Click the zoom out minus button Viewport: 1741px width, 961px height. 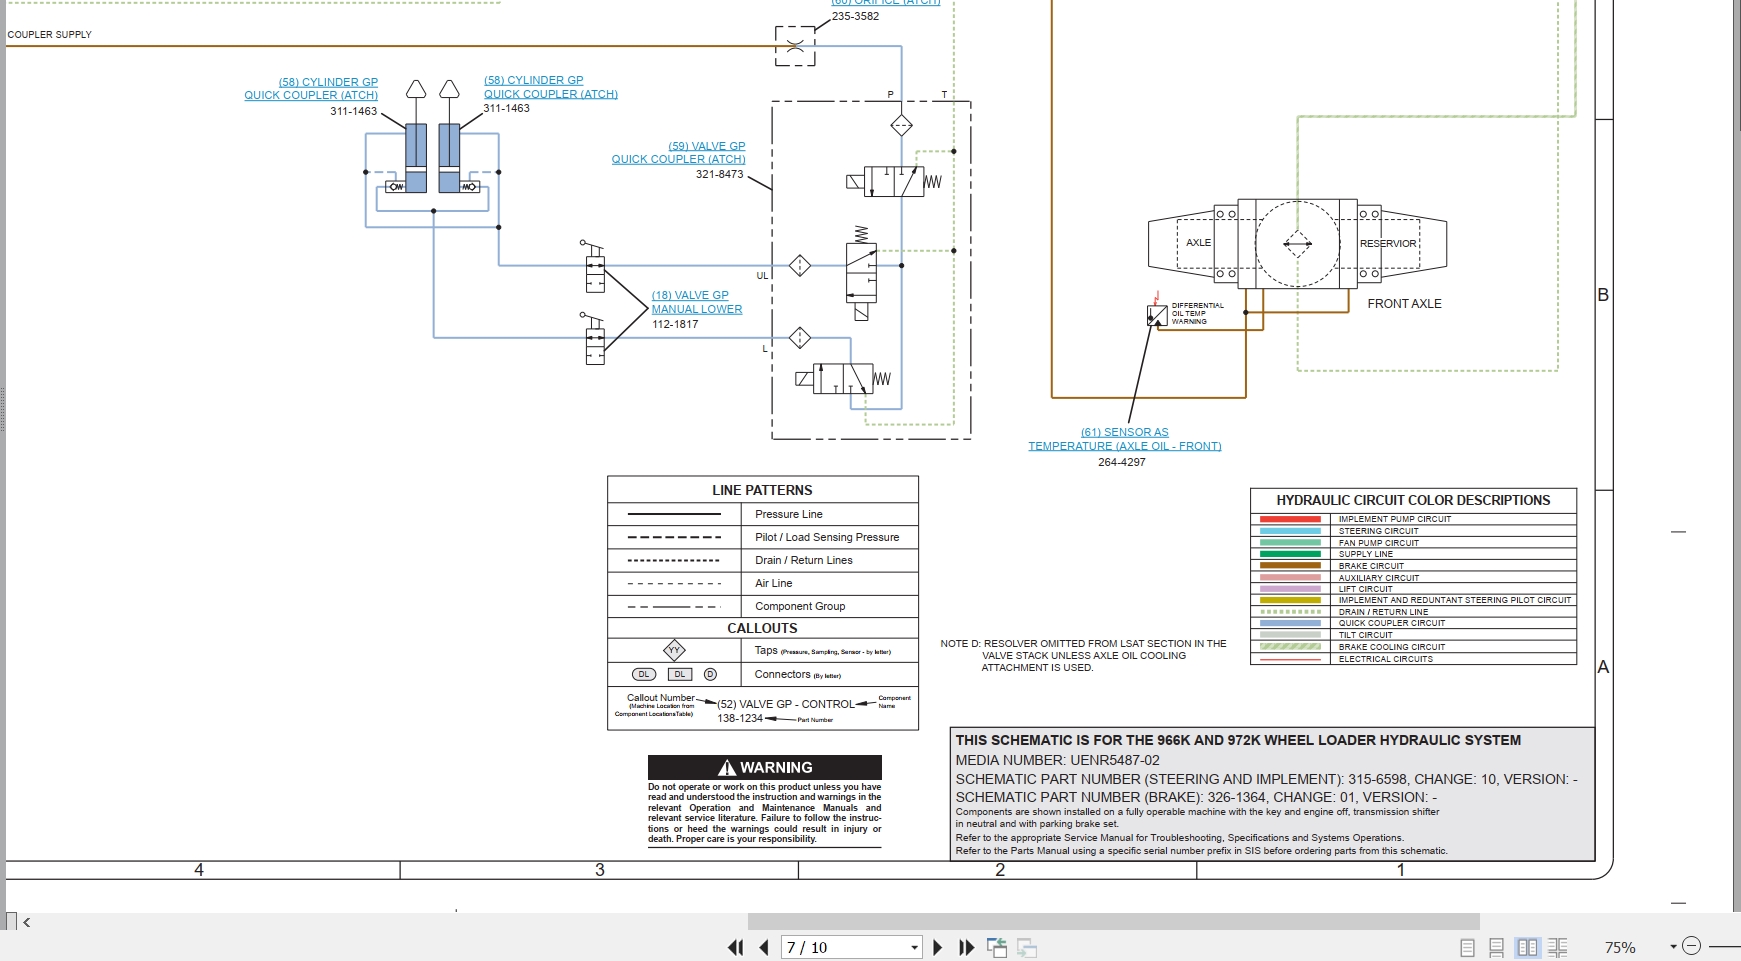[1691, 946]
